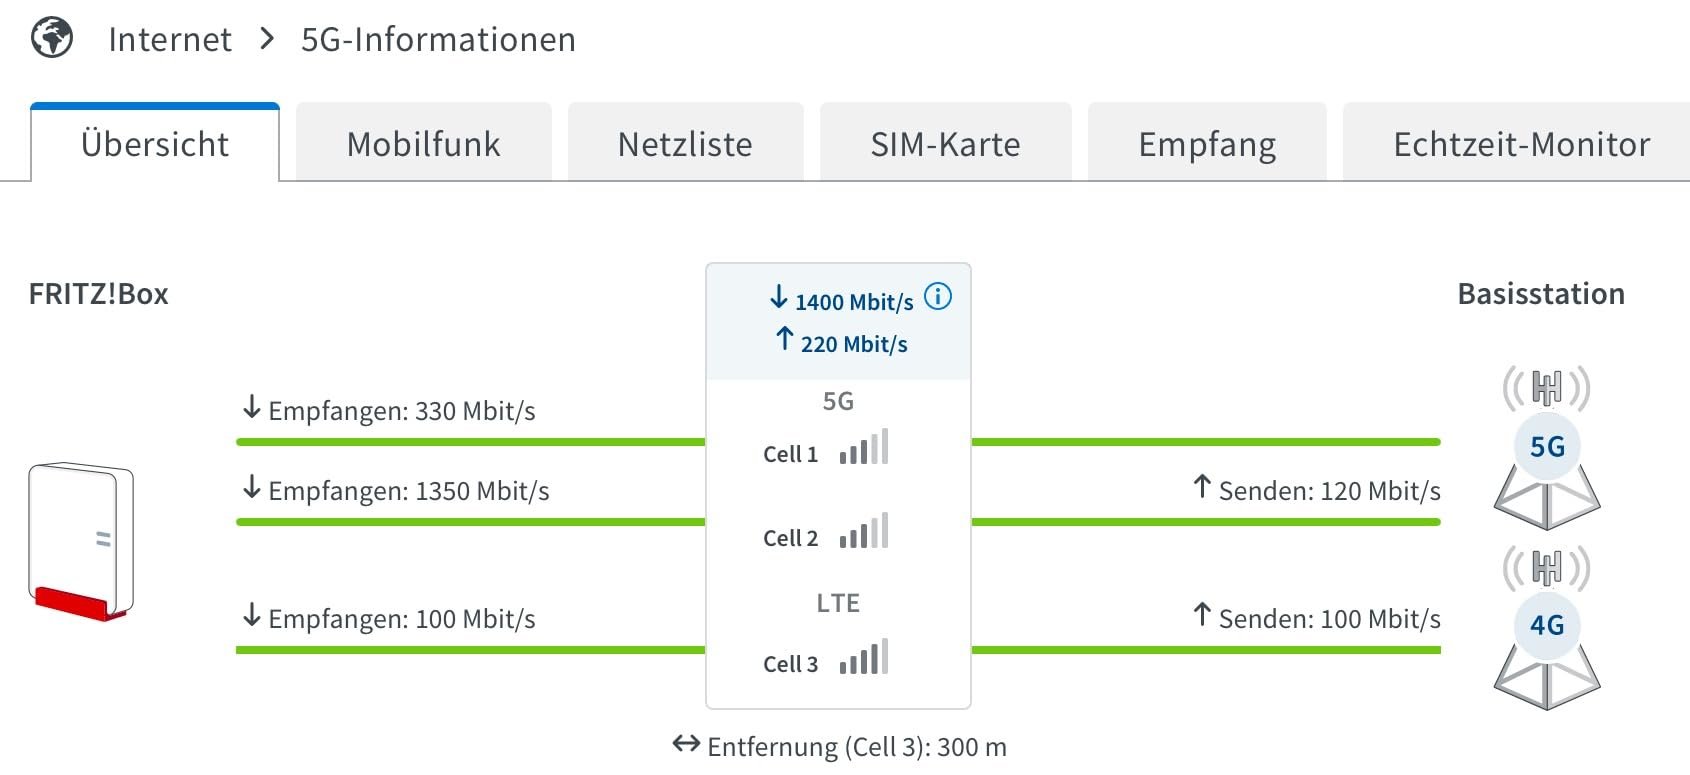
Task: Select the SIM-Karte tab
Action: point(945,144)
